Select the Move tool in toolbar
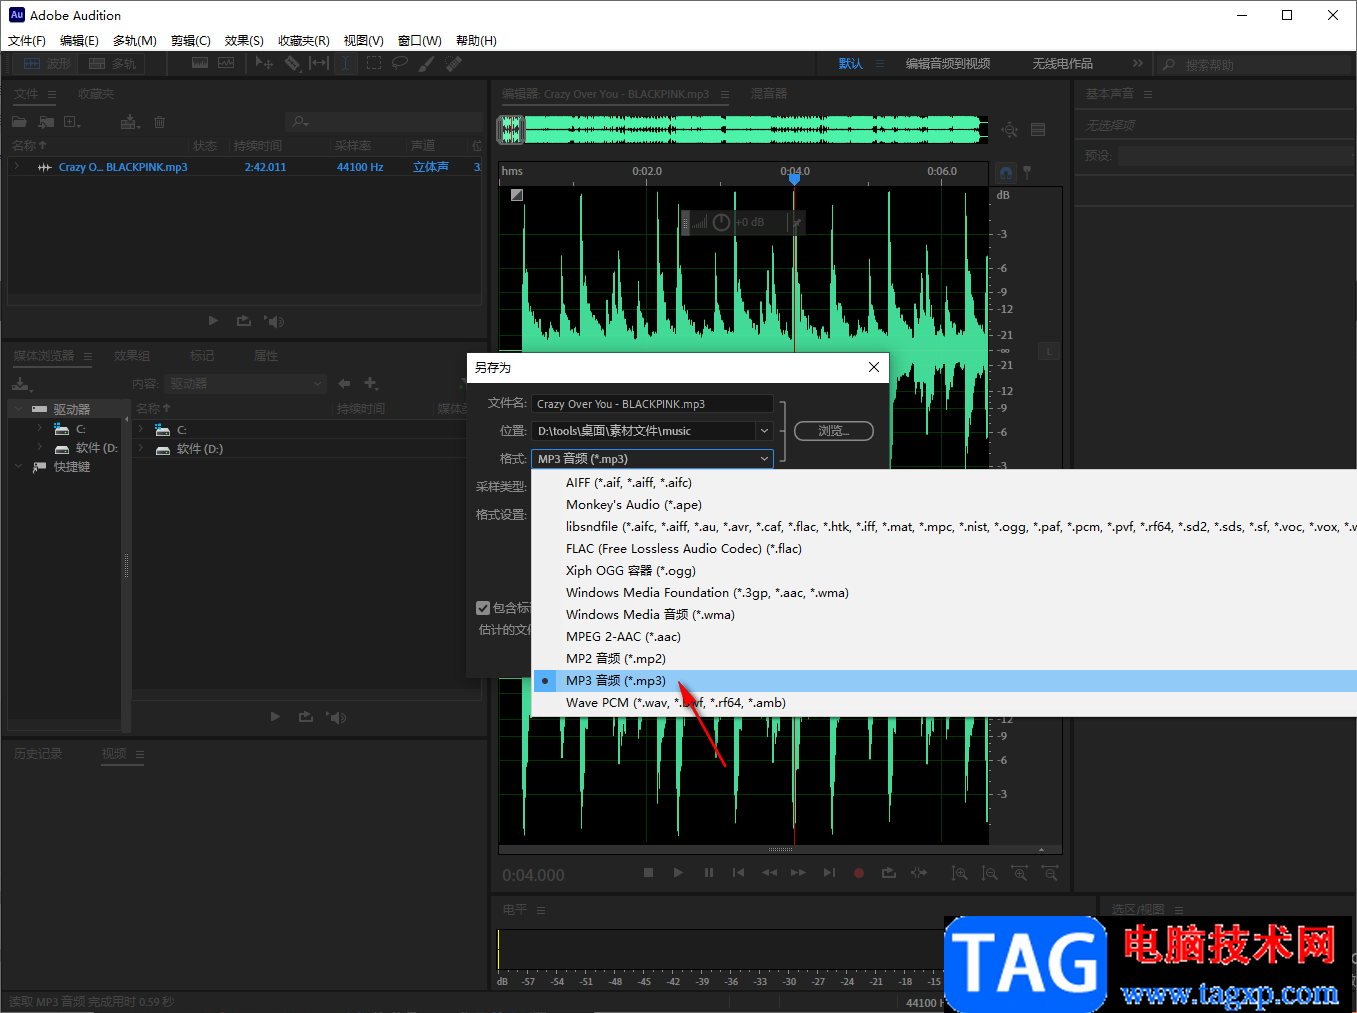Screen dimensions: 1357x1013 click(264, 63)
